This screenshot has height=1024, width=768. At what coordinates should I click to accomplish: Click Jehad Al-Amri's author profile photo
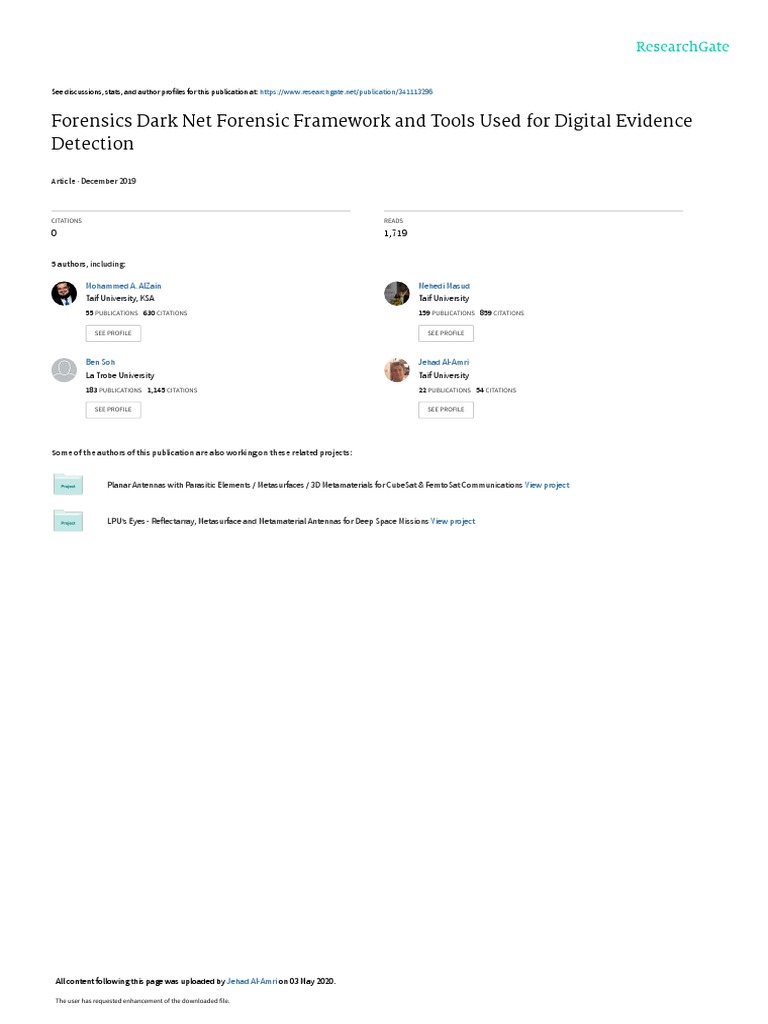tap(396, 370)
